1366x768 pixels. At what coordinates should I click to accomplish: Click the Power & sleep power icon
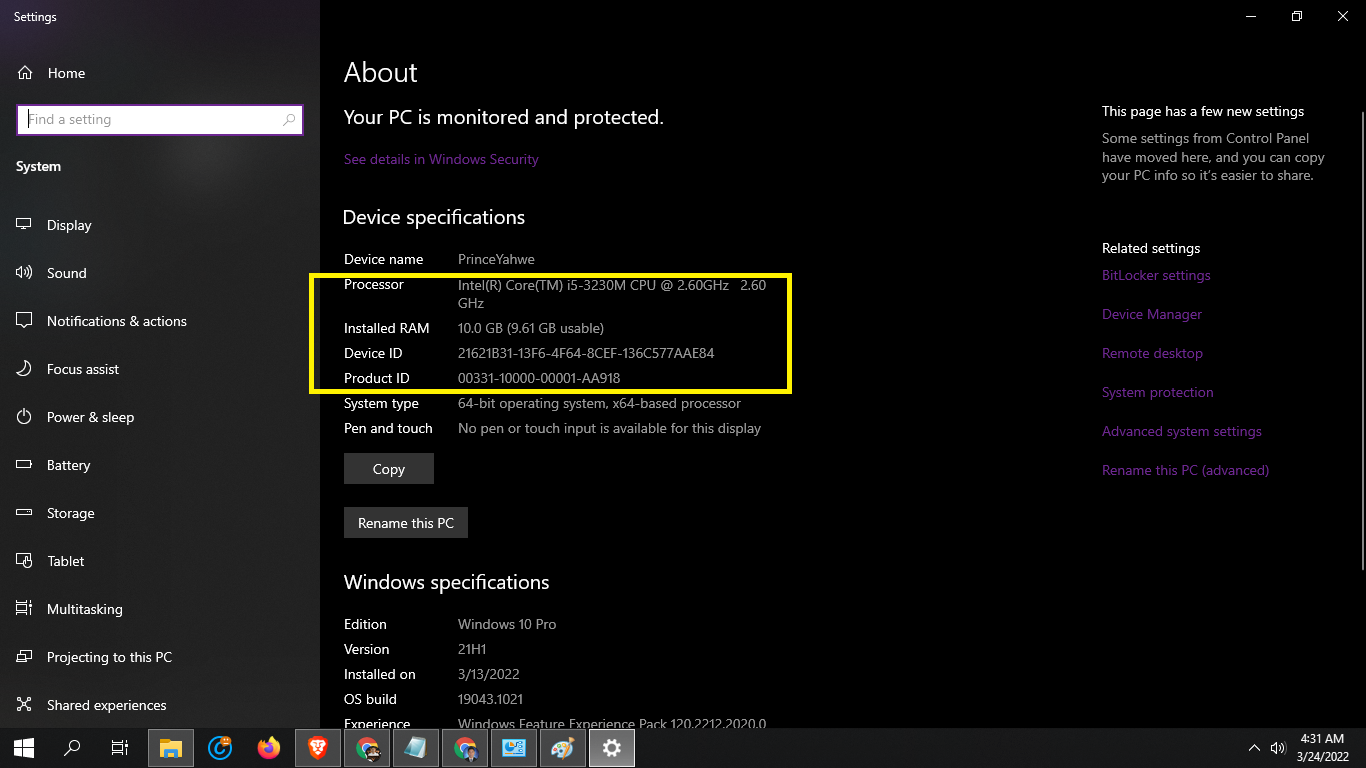click(25, 417)
